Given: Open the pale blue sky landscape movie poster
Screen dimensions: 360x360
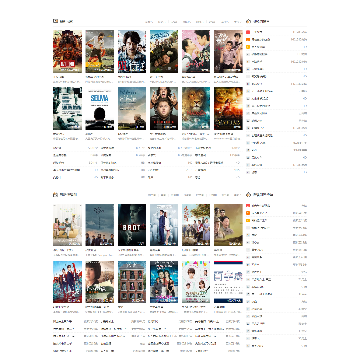Looking at the screenshot, I should [x=132, y=108].
